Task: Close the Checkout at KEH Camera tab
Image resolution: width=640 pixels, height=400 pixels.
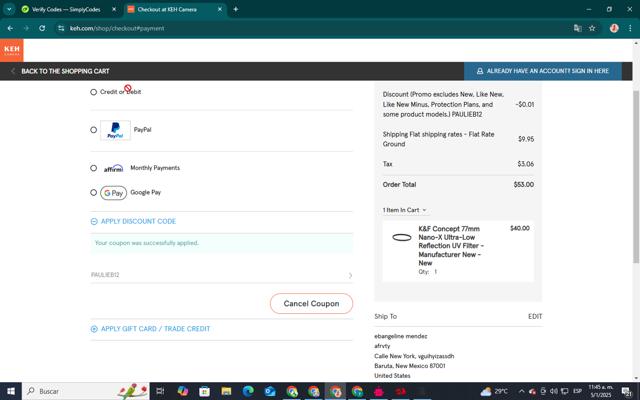Action: 220,9
